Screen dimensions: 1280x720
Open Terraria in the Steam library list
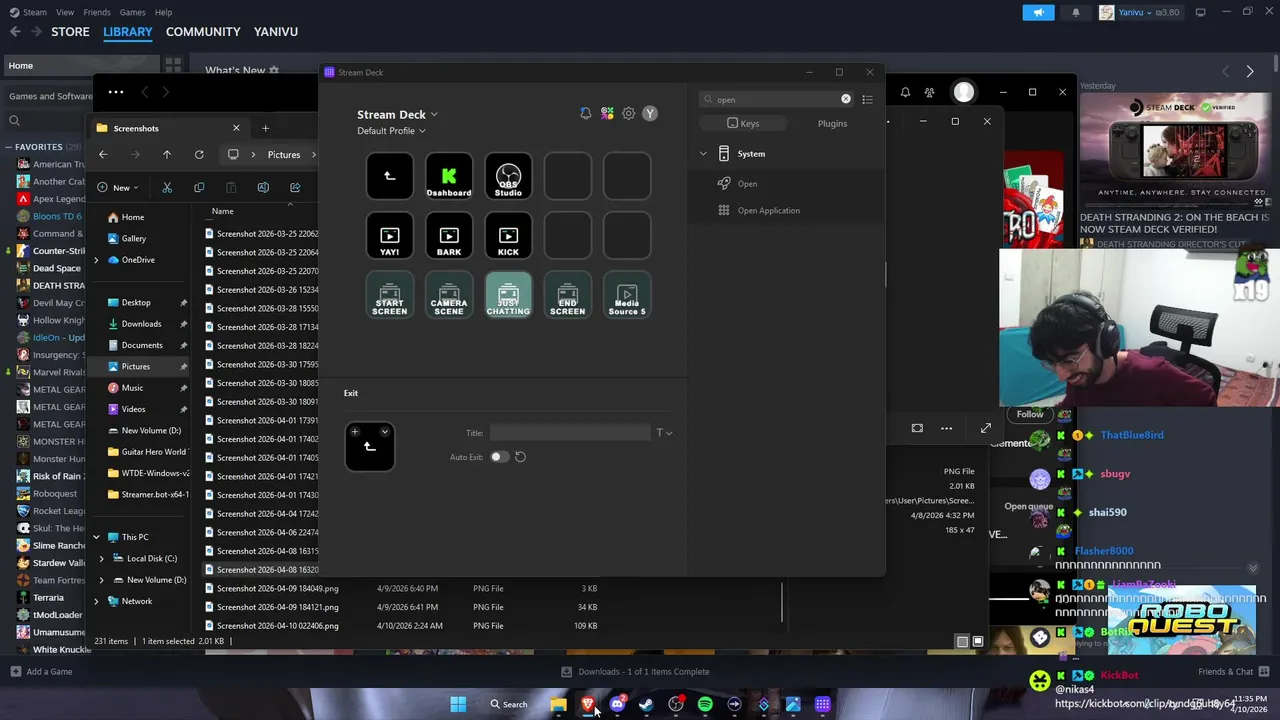(x=47, y=598)
